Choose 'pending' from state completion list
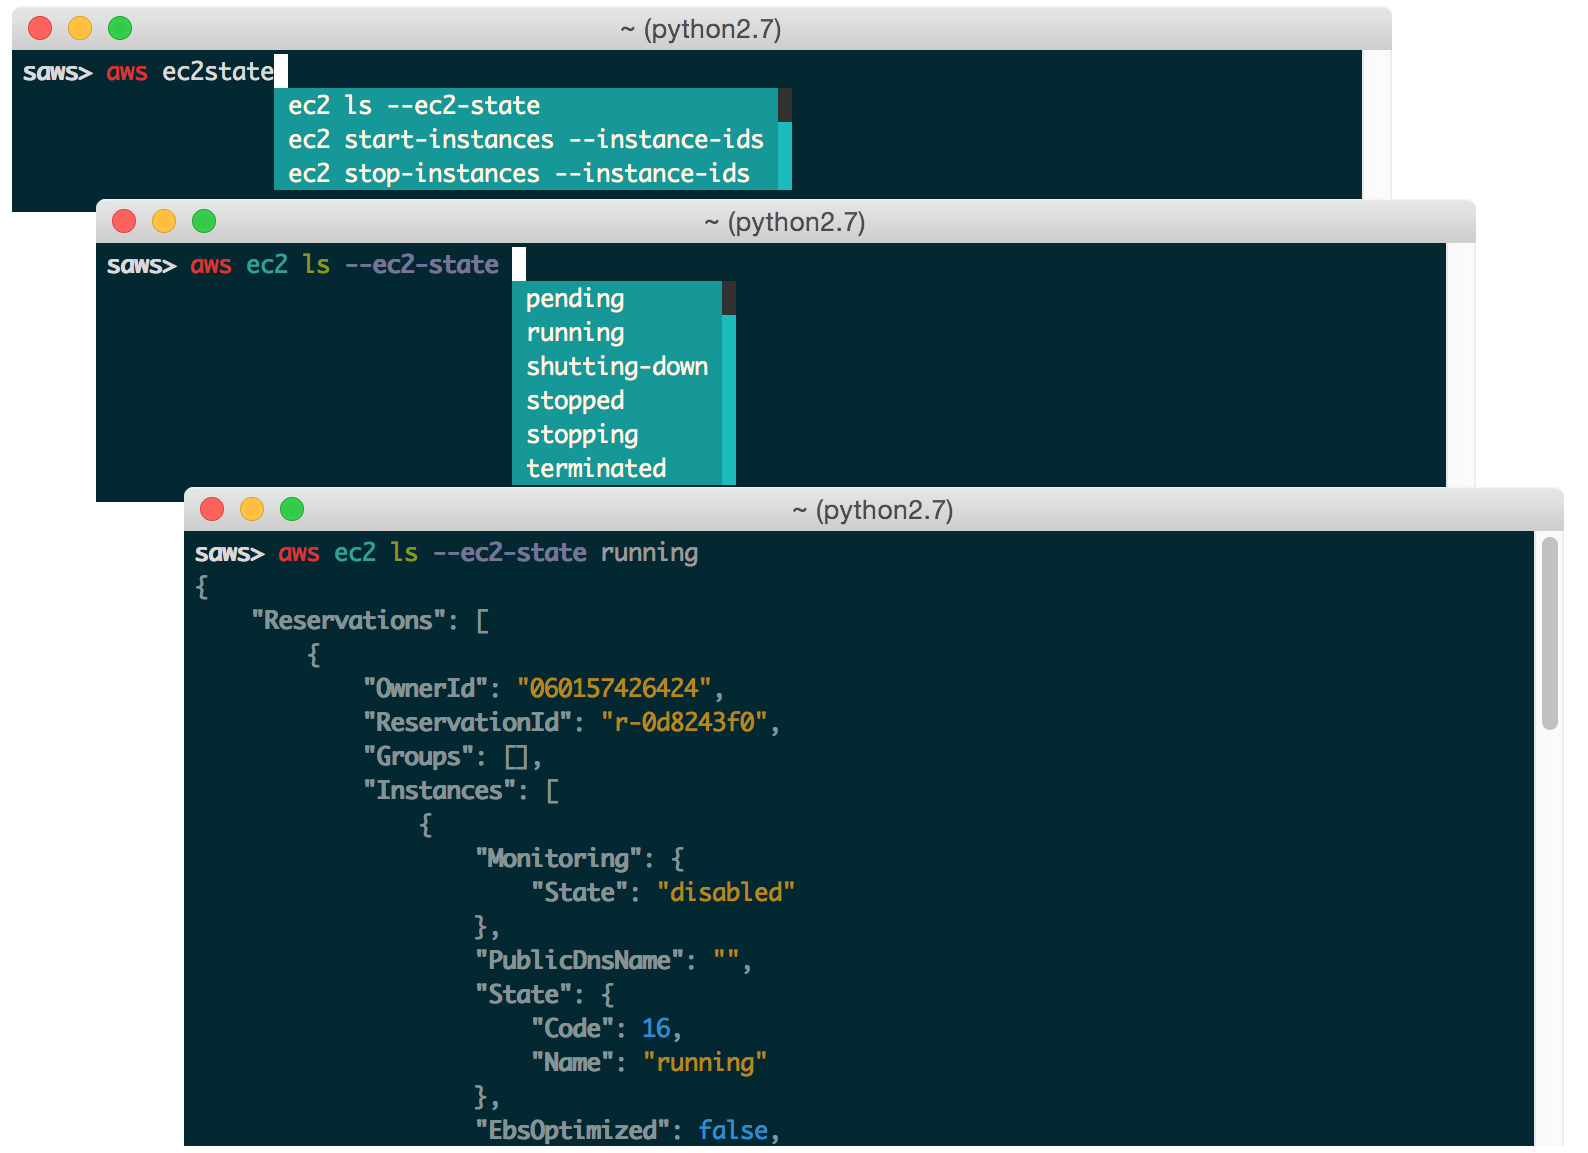 (x=616, y=298)
